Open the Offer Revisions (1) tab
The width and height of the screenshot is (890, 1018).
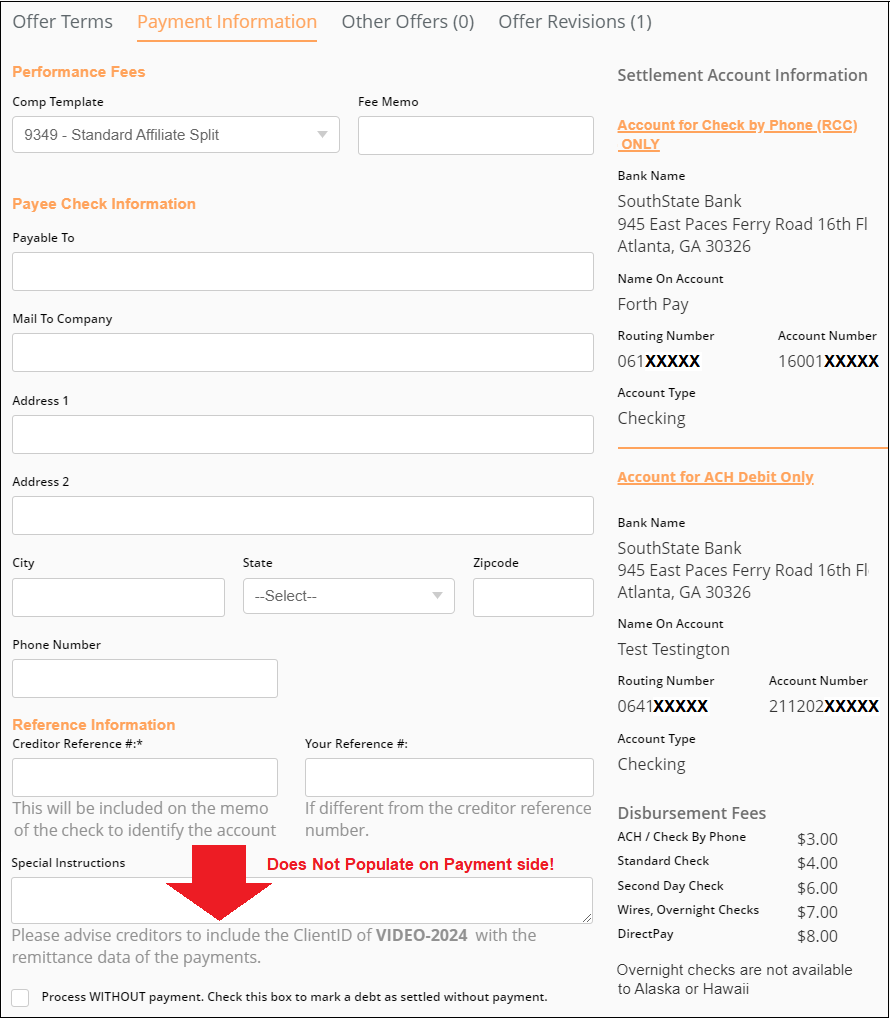[x=575, y=21]
